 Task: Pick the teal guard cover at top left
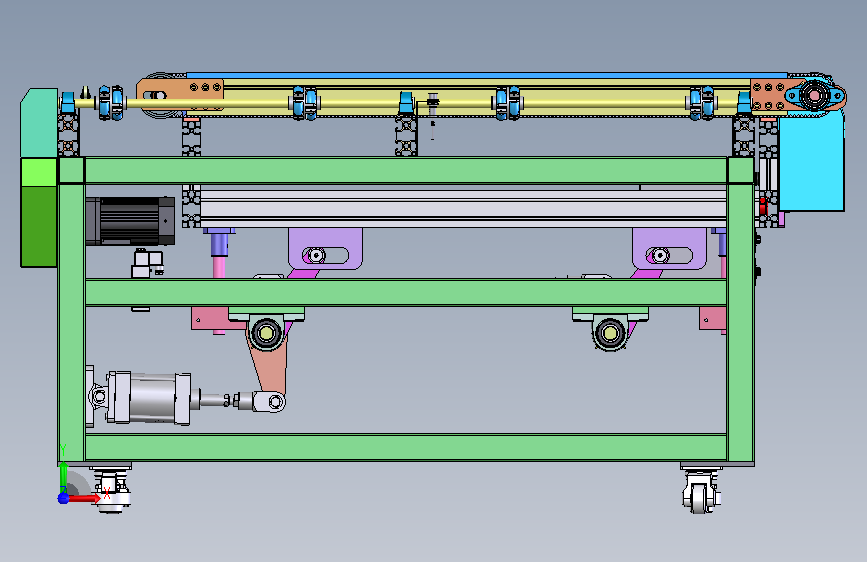[x=39, y=123]
